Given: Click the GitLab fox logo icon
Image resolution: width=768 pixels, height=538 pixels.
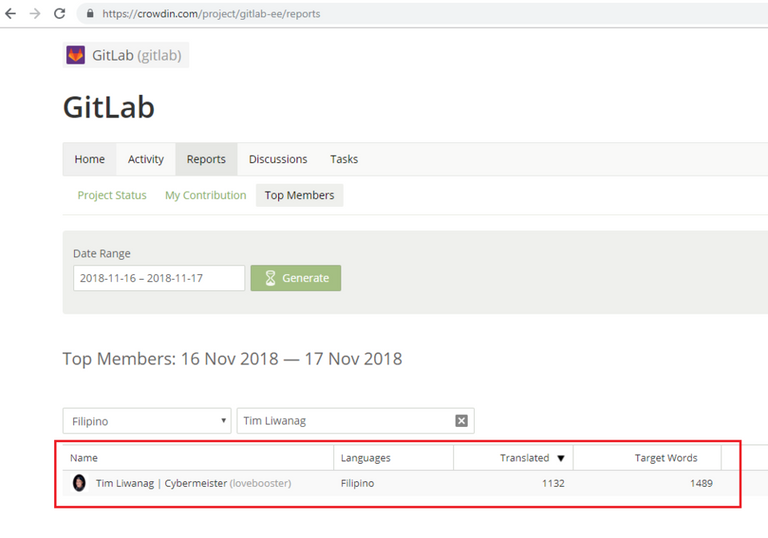Looking at the screenshot, I should (75, 55).
